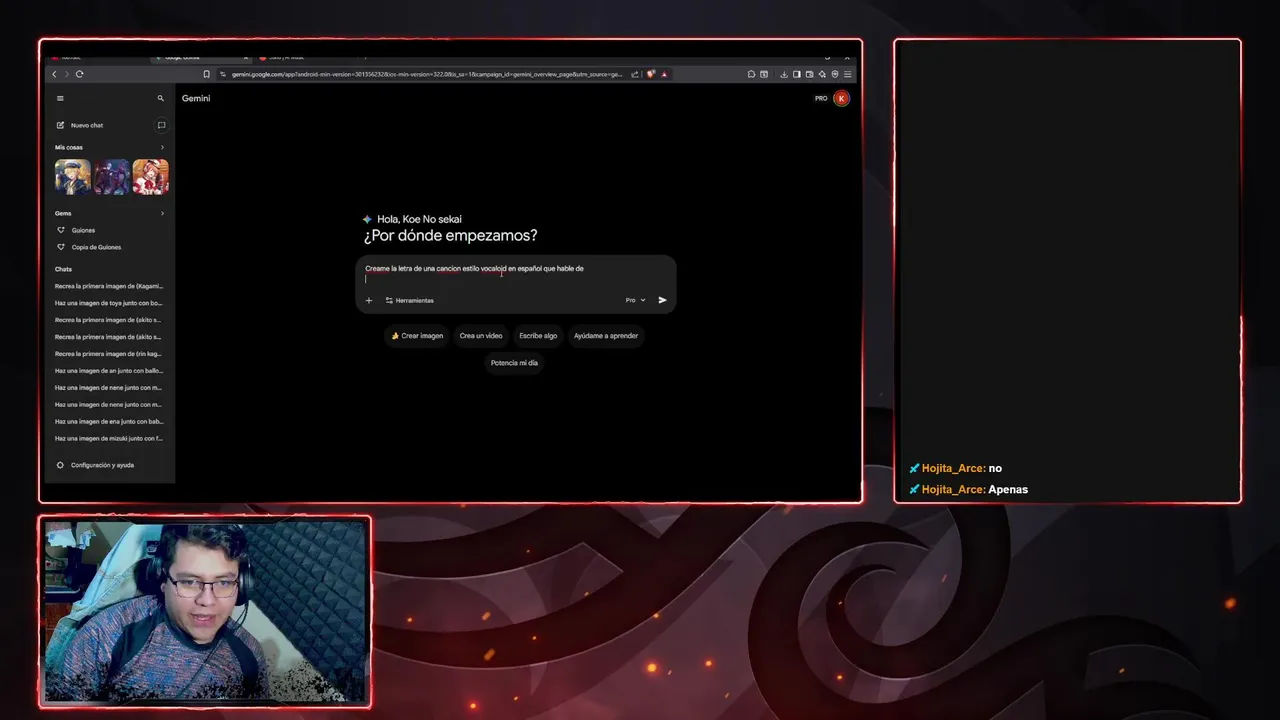Click the Escribe algo suggestion chip

pyautogui.click(x=538, y=336)
